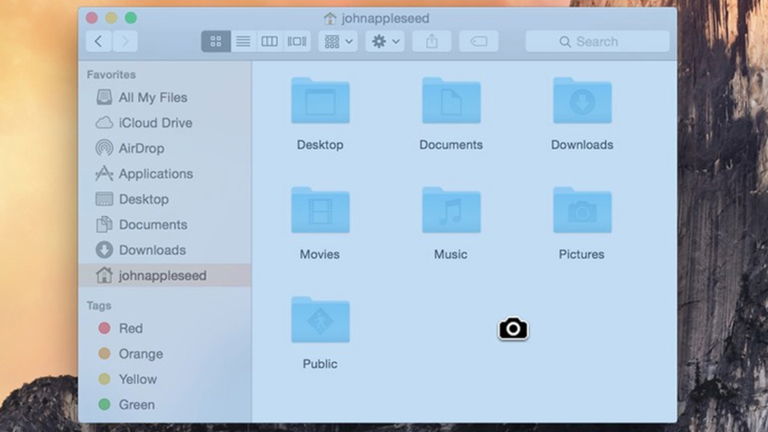768x432 pixels.
Task: Click the Movies folder name label
Action: pos(320,254)
